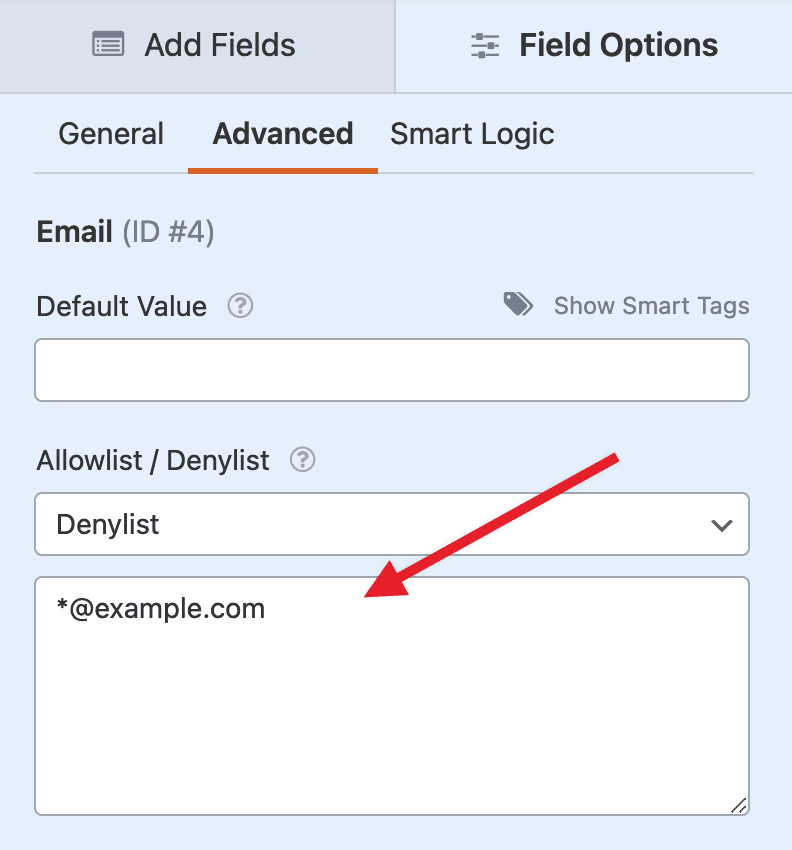Open the Default Value help tooltip icon

[x=240, y=306]
